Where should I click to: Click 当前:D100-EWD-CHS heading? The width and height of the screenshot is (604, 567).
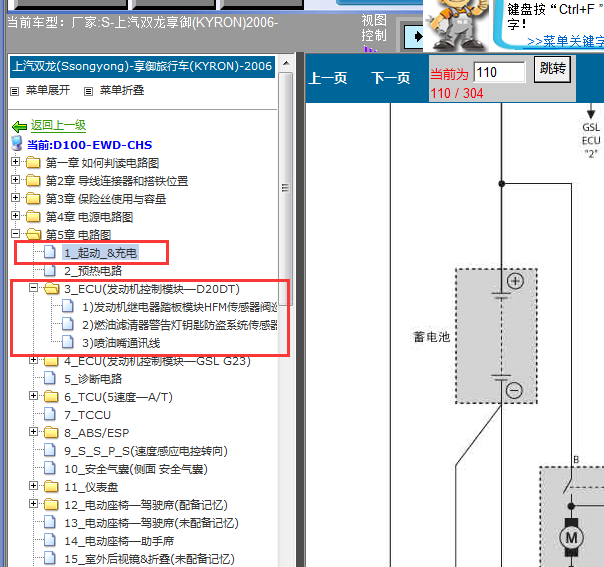point(89,145)
